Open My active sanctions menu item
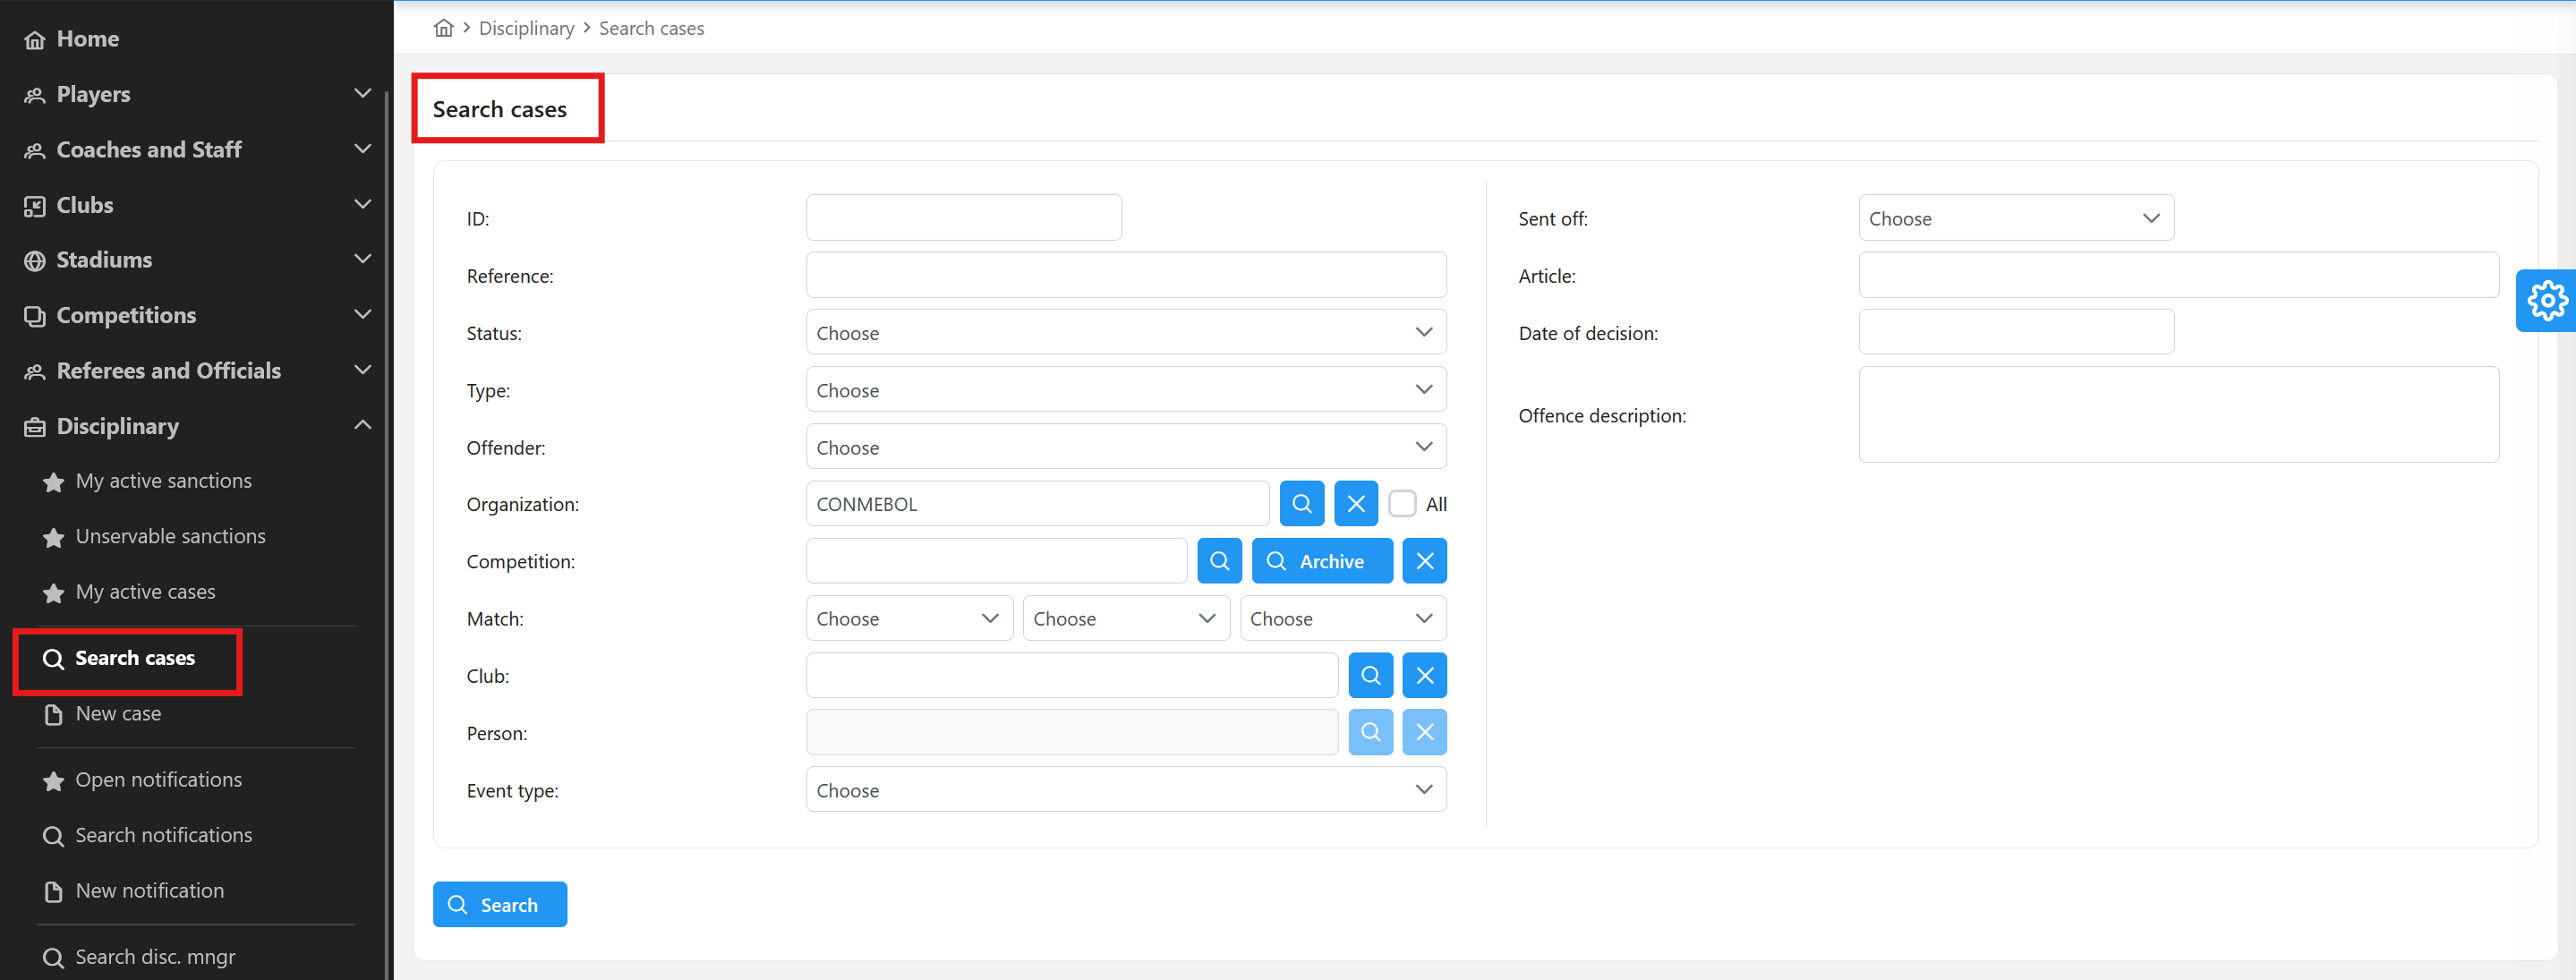The image size is (2576, 980). [x=163, y=481]
